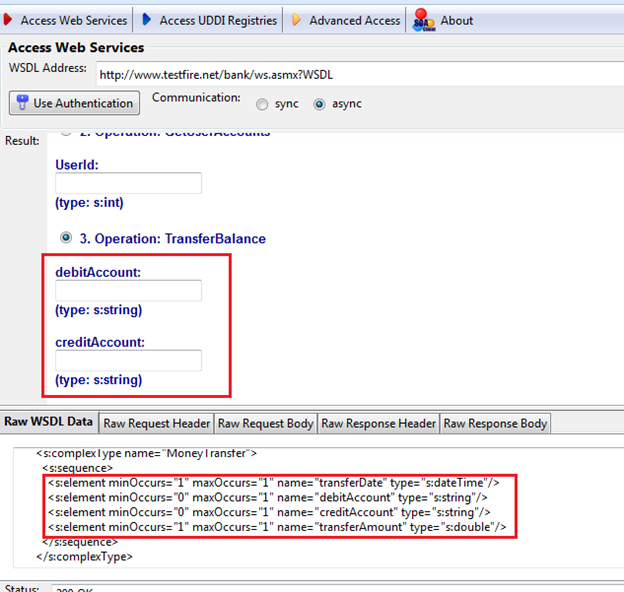Click the blue arrow icon beside Access UDDI Registries
Image resolution: width=624 pixels, height=592 pixels.
[x=147, y=20]
